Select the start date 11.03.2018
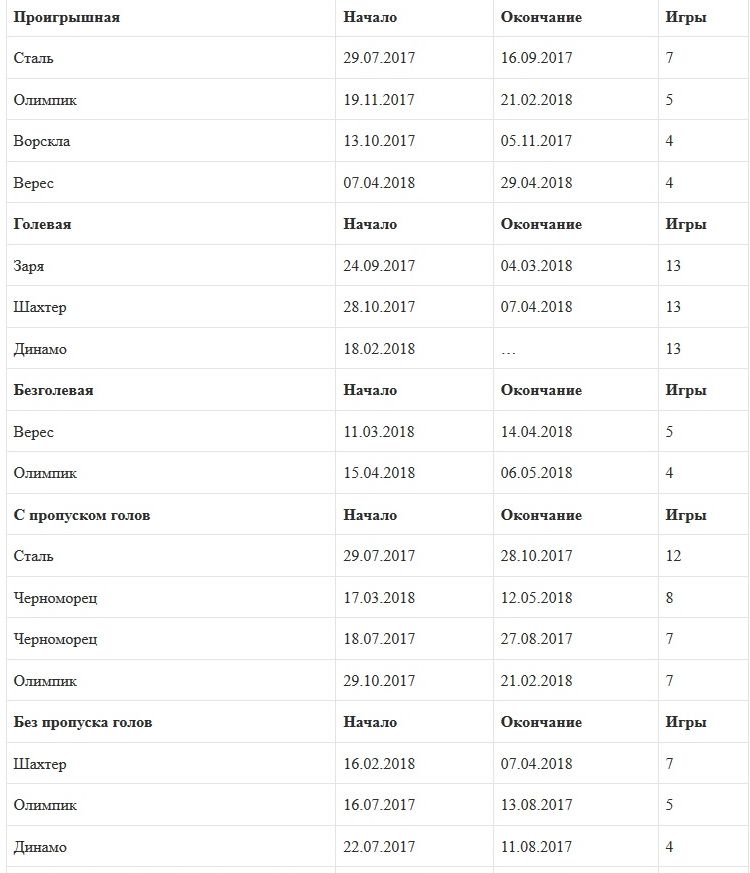Screen dimensions: 750x873 [x=379, y=432]
